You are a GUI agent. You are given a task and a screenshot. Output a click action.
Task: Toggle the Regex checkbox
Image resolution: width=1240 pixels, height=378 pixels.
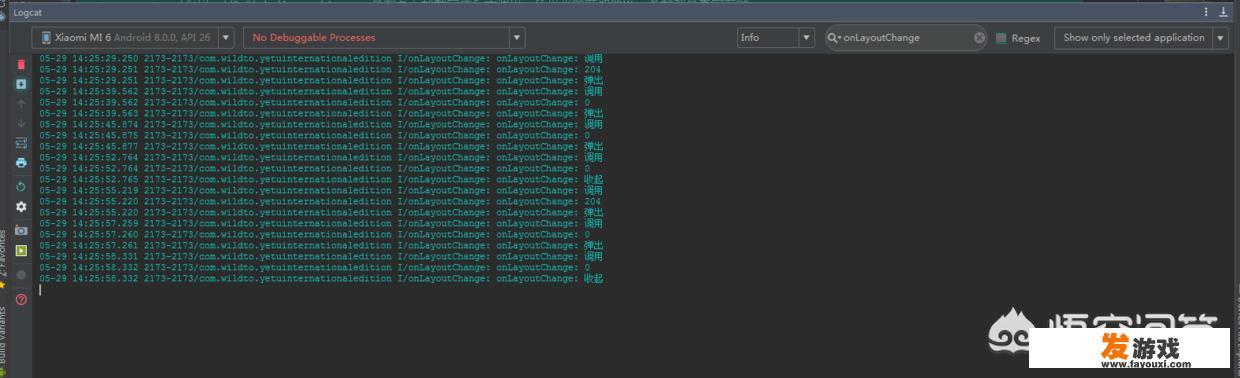point(1001,38)
